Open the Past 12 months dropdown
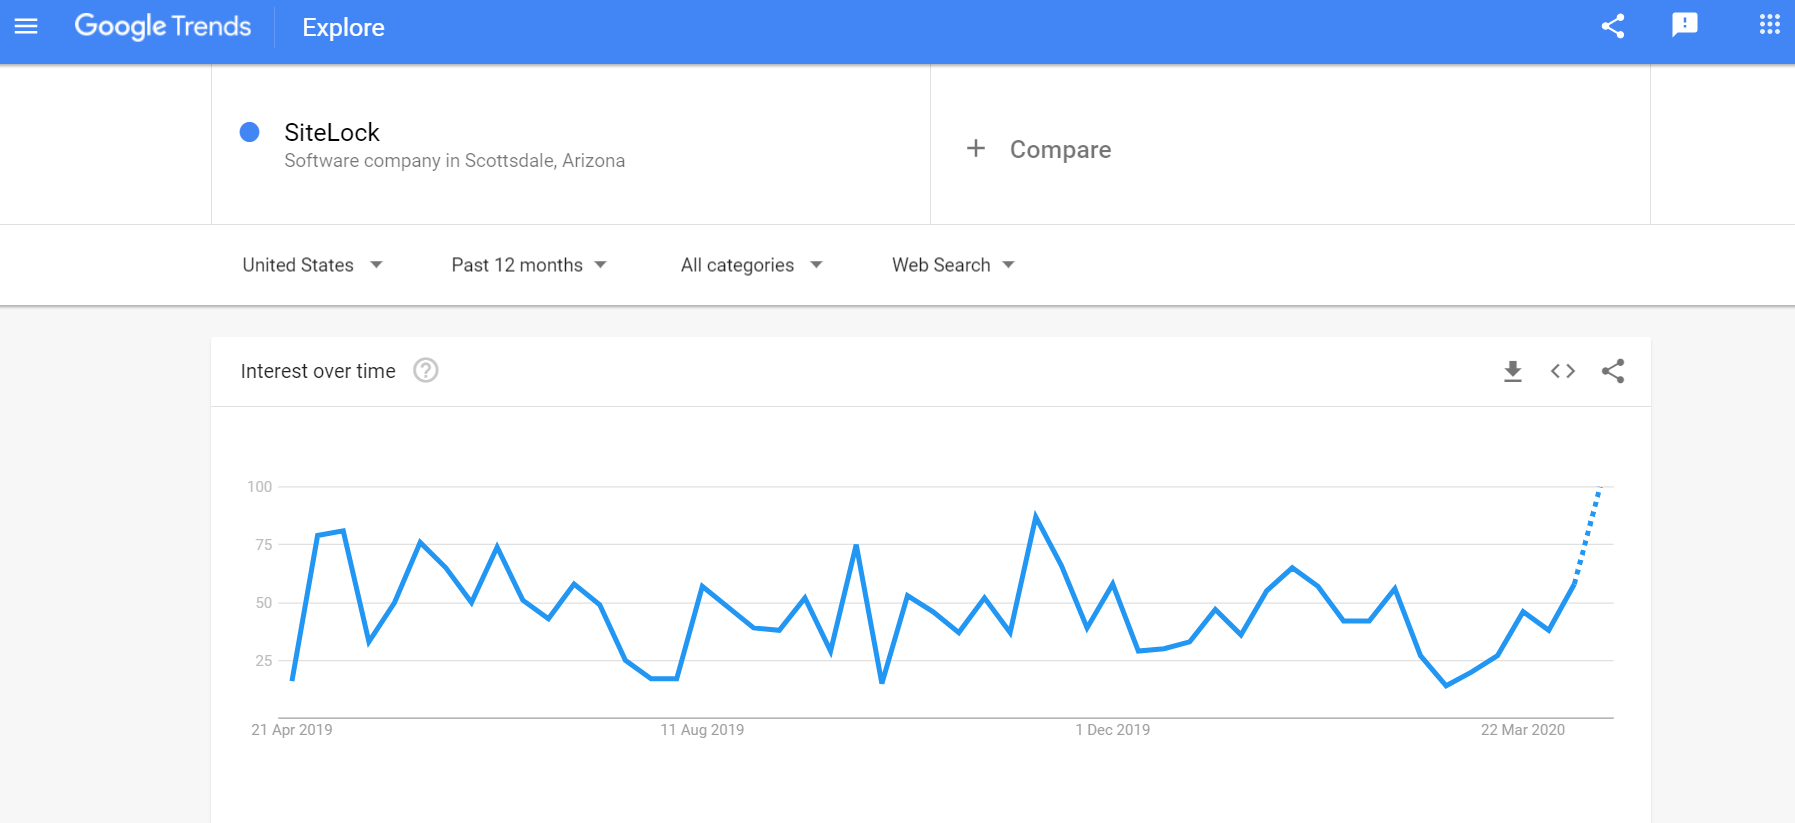Screen dimensions: 1795x823 (x=529, y=265)
